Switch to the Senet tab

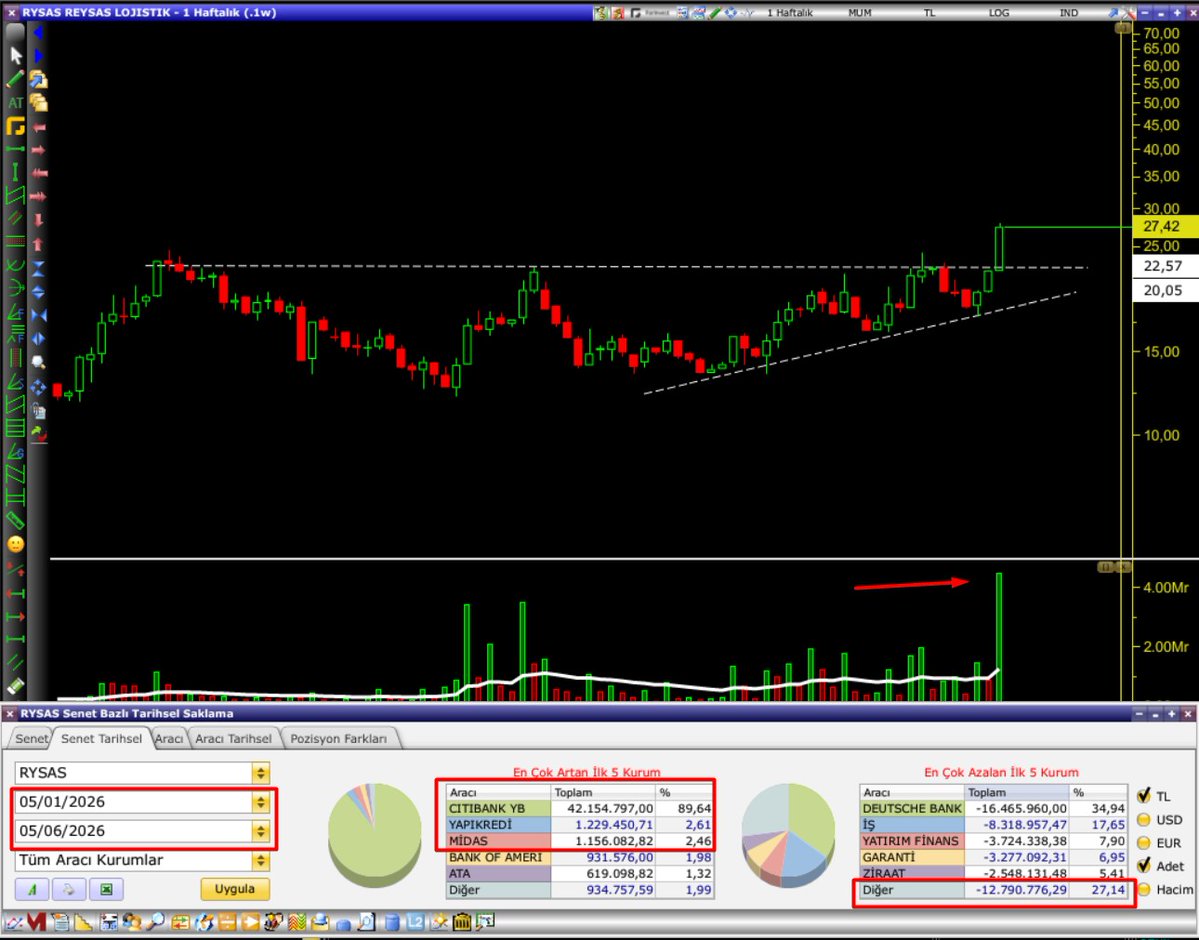[31, 739]
